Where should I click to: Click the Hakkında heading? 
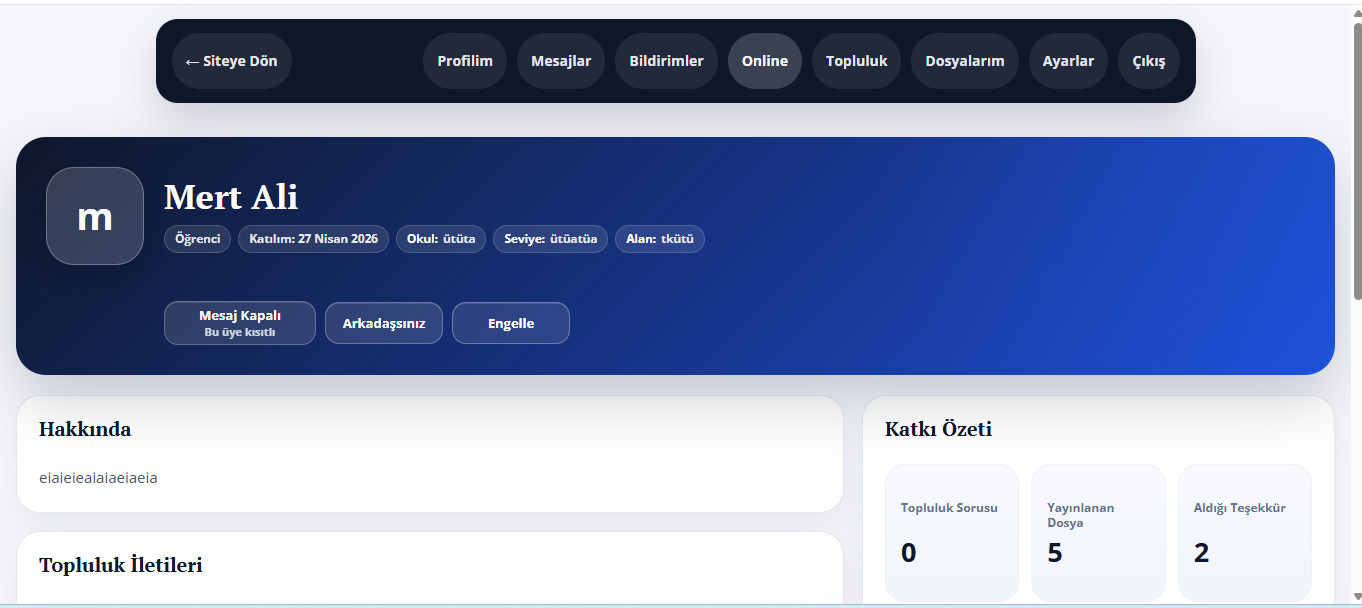click(x=85, y=429)
